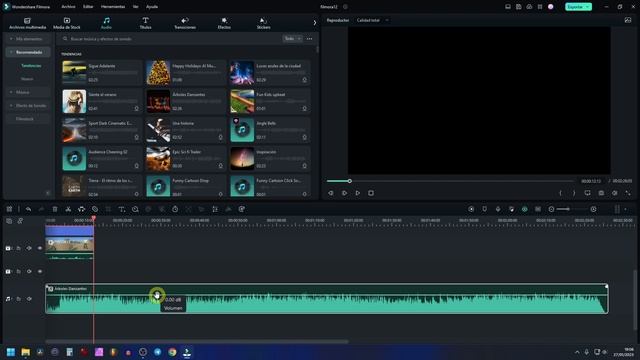Switch to the Títulos tab
Viewport: 640px width, 360px height.
coord(145,23)
